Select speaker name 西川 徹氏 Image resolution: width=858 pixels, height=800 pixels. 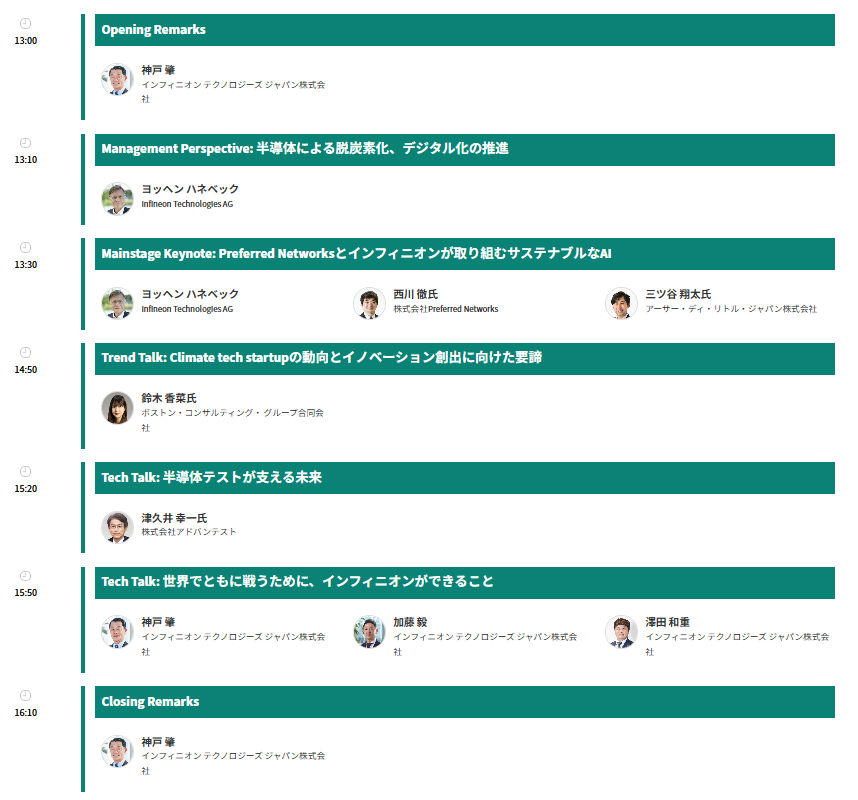click(415, 294)
